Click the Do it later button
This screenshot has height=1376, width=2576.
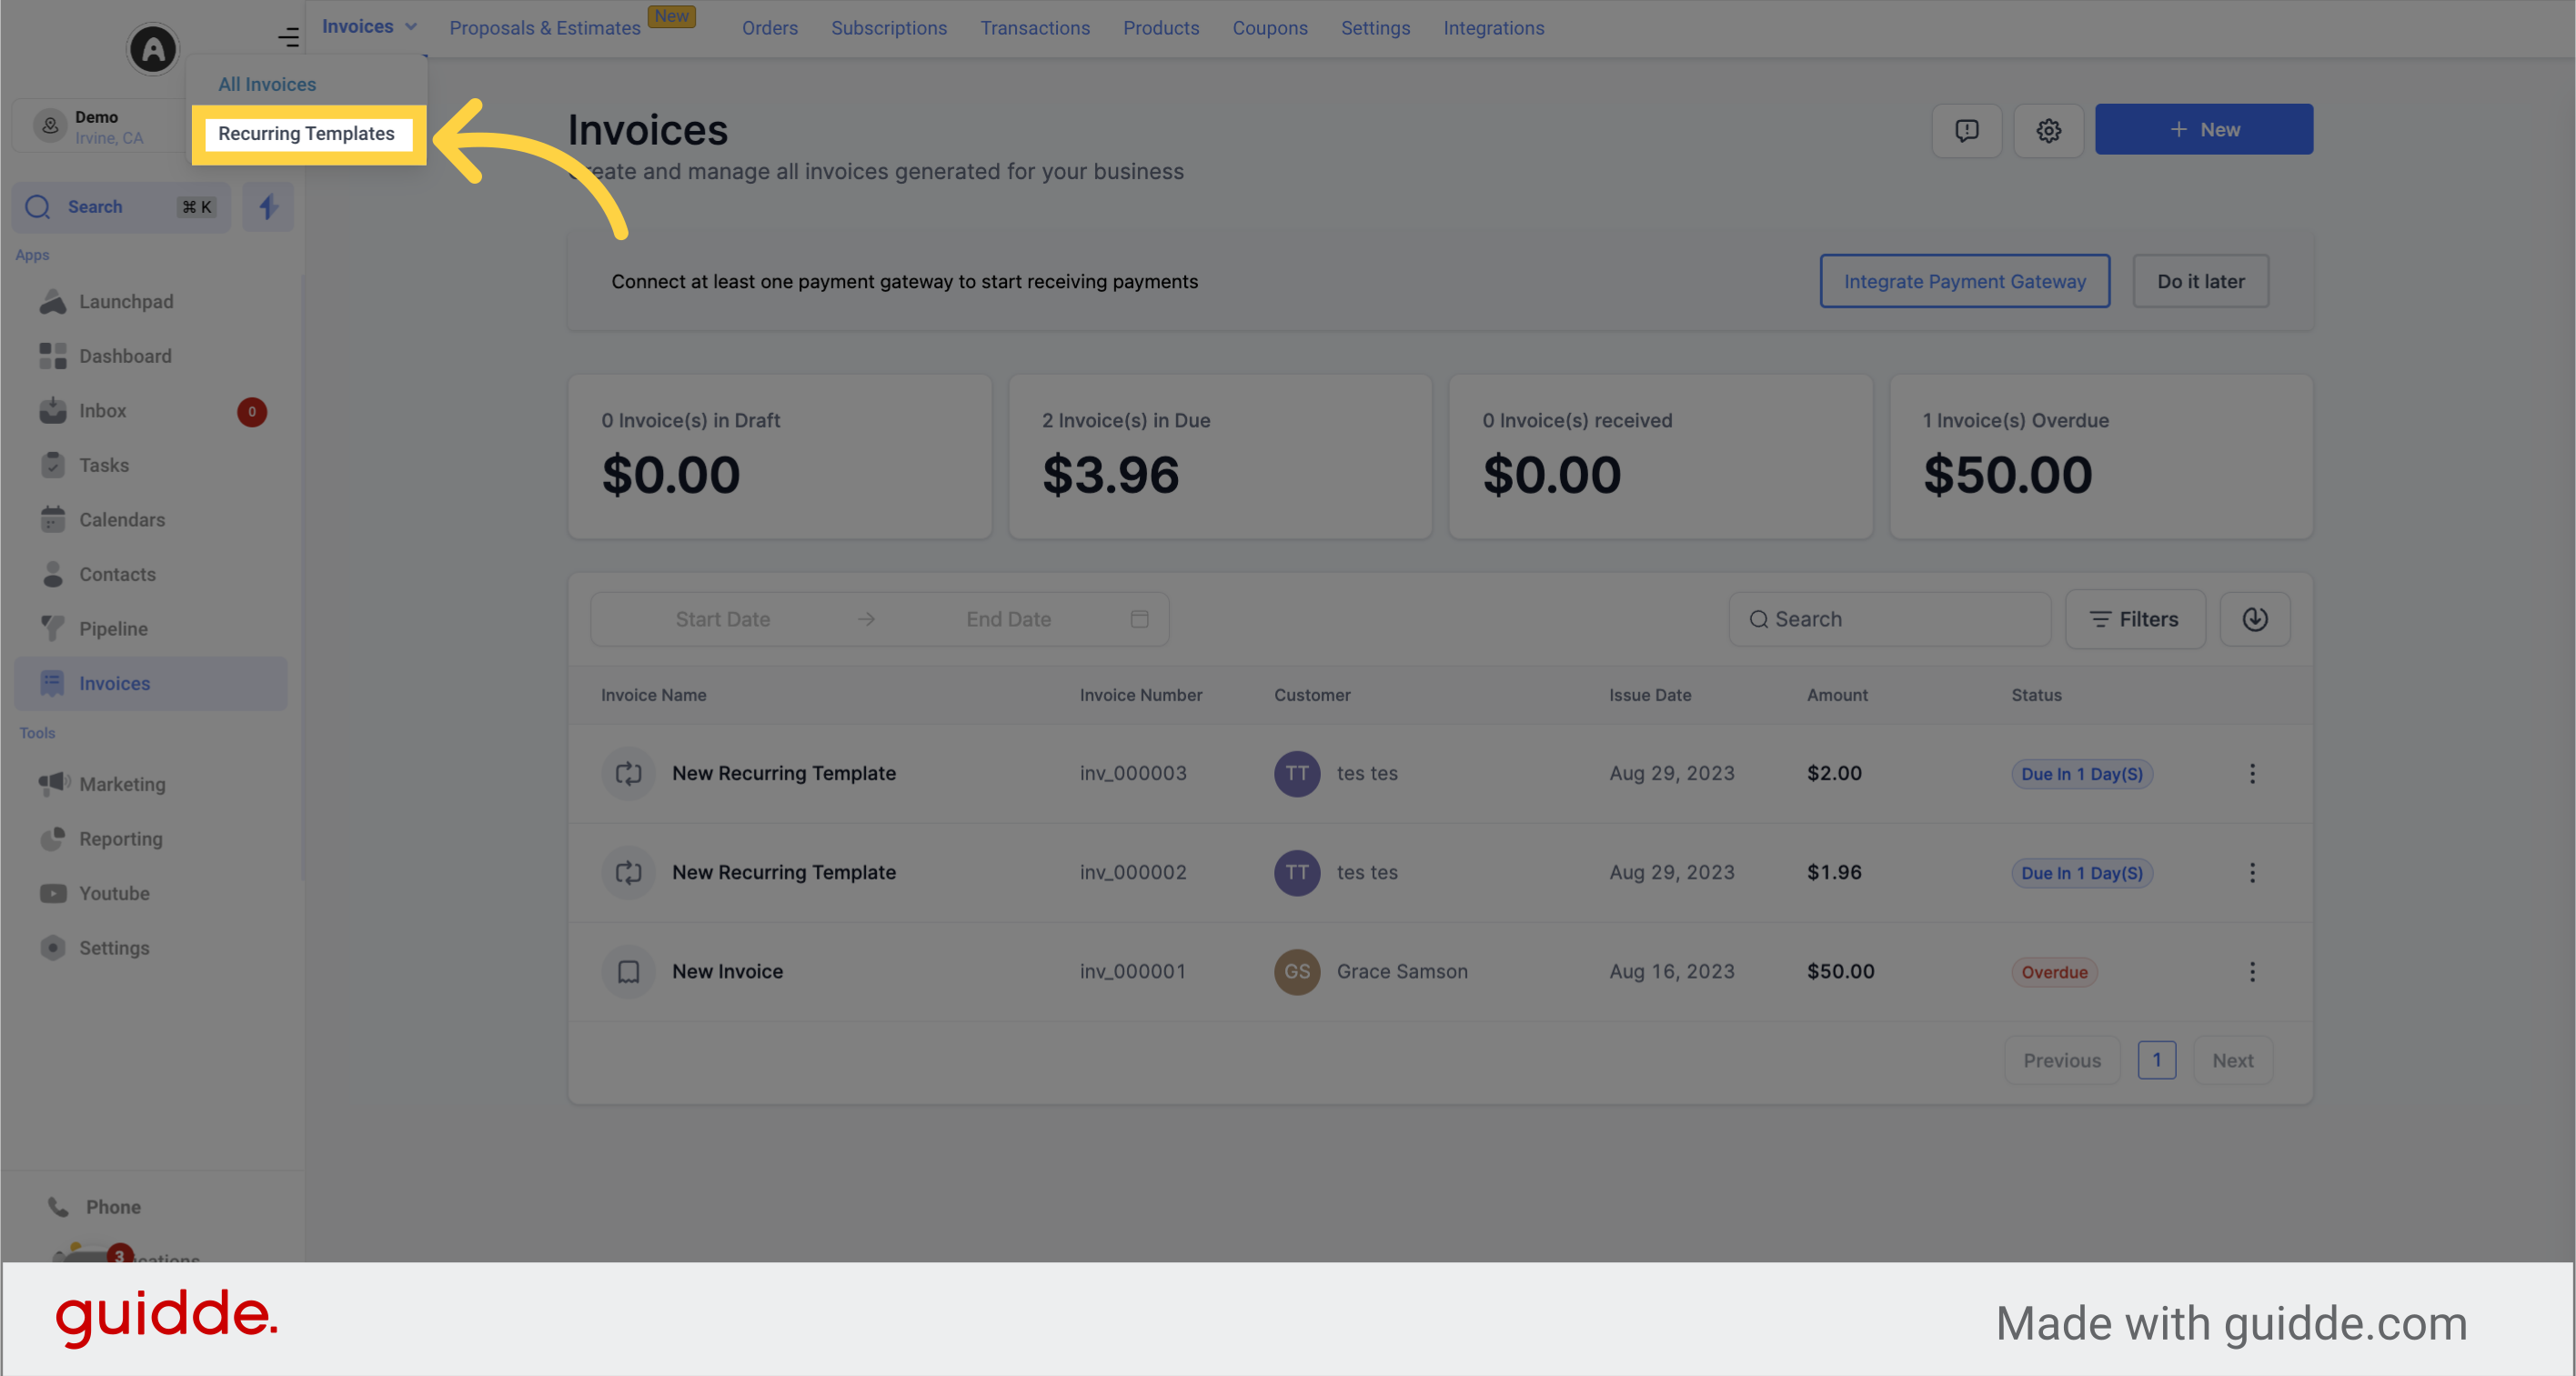click(x=2200, y=281)
